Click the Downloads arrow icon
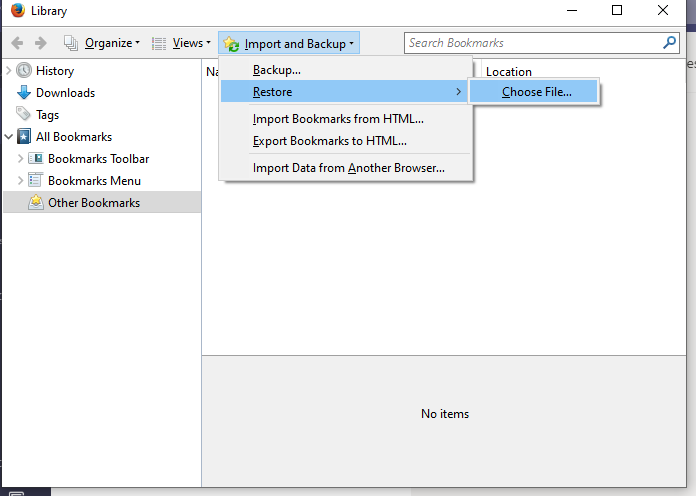The height and width of the screenshot is (496, 696). pyautogui.click(x=24, y=92)
